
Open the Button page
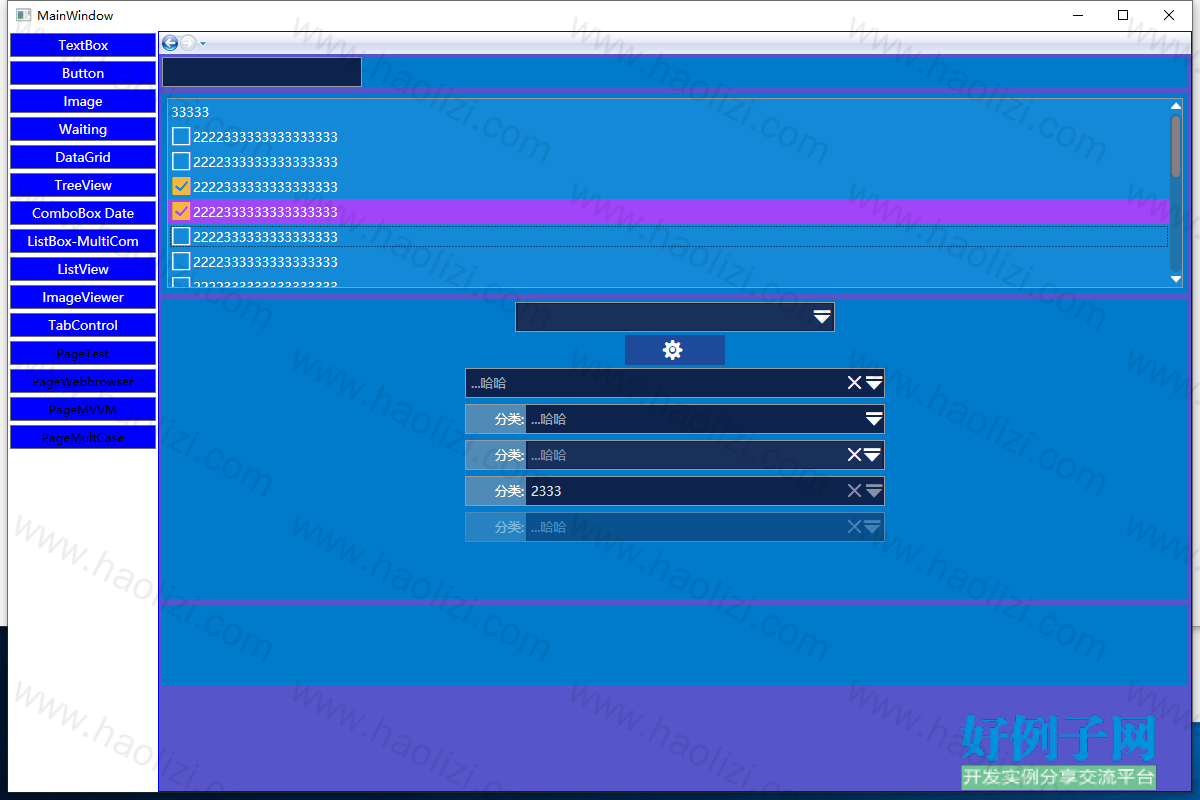(x=83, y=73)
